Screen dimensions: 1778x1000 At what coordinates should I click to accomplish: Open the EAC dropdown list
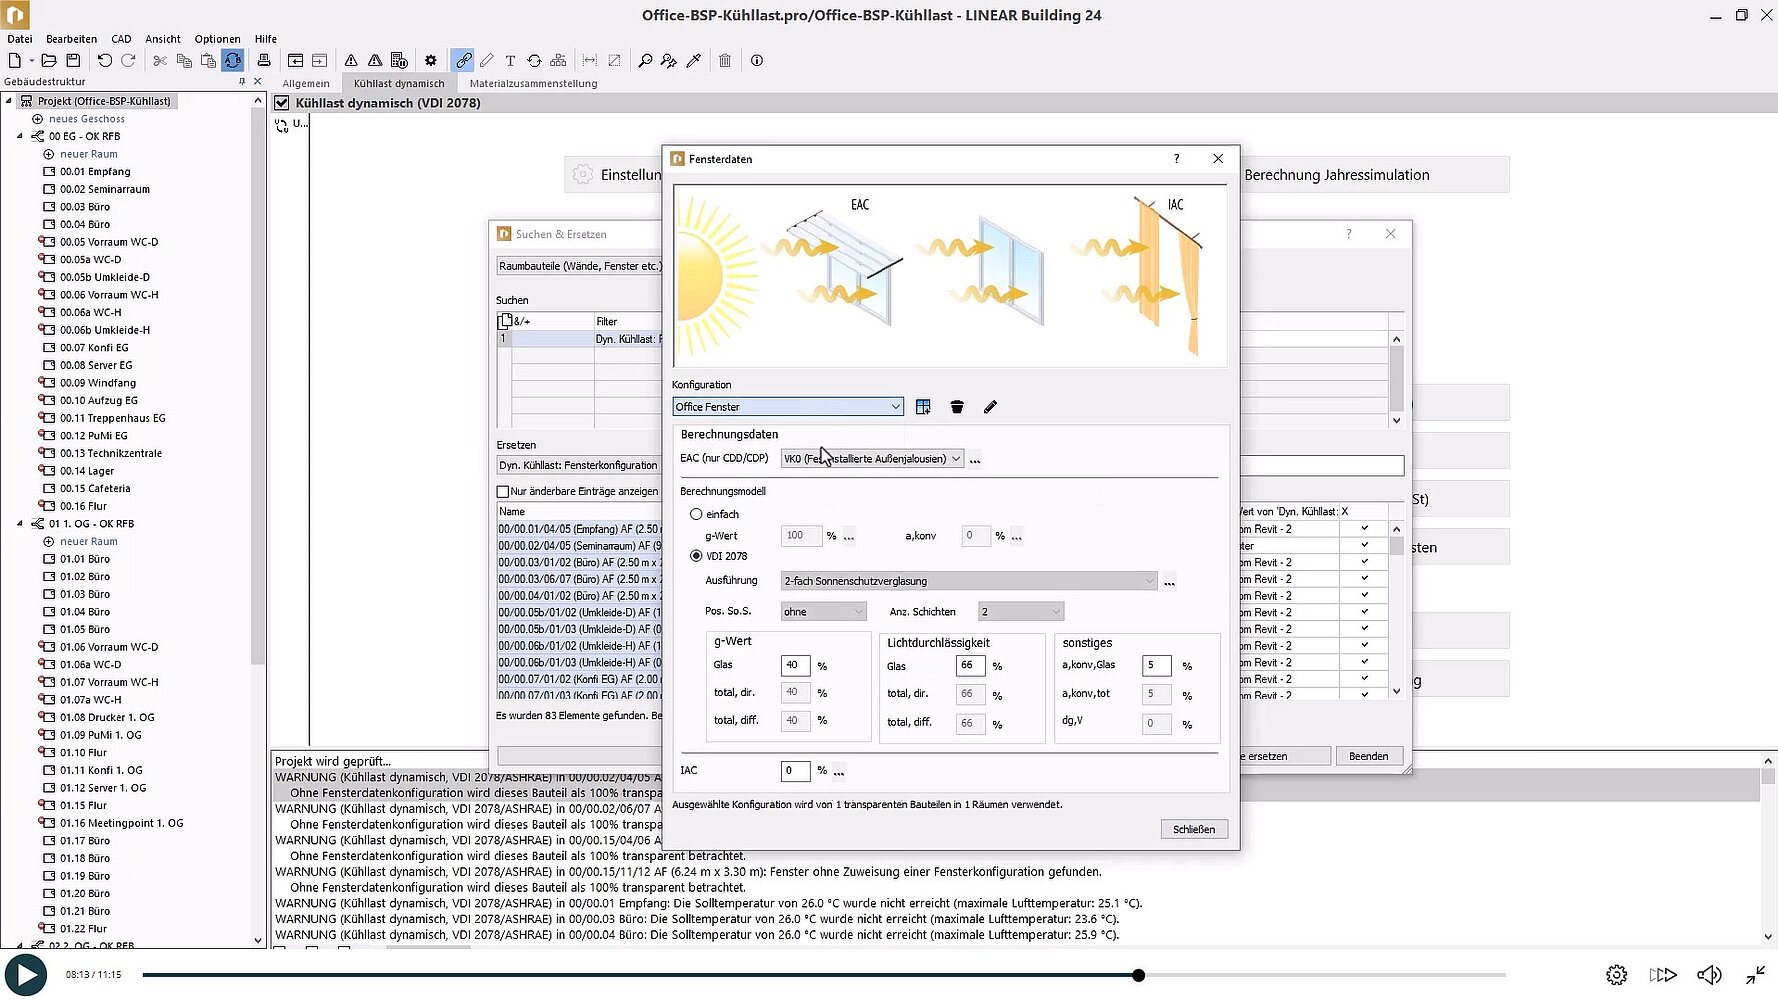point(955,459)
